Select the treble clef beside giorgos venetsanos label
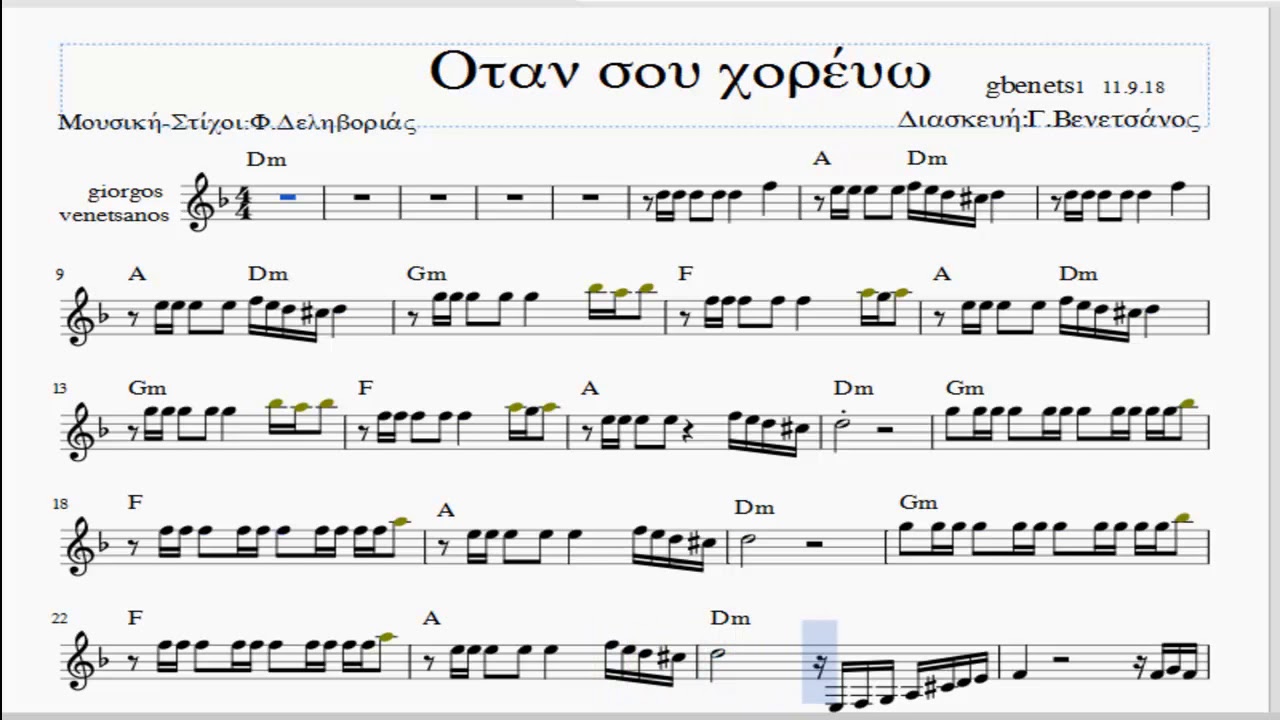Viewport: 1280px width, 720px height. pyautogui.click(x=200, y=203)
